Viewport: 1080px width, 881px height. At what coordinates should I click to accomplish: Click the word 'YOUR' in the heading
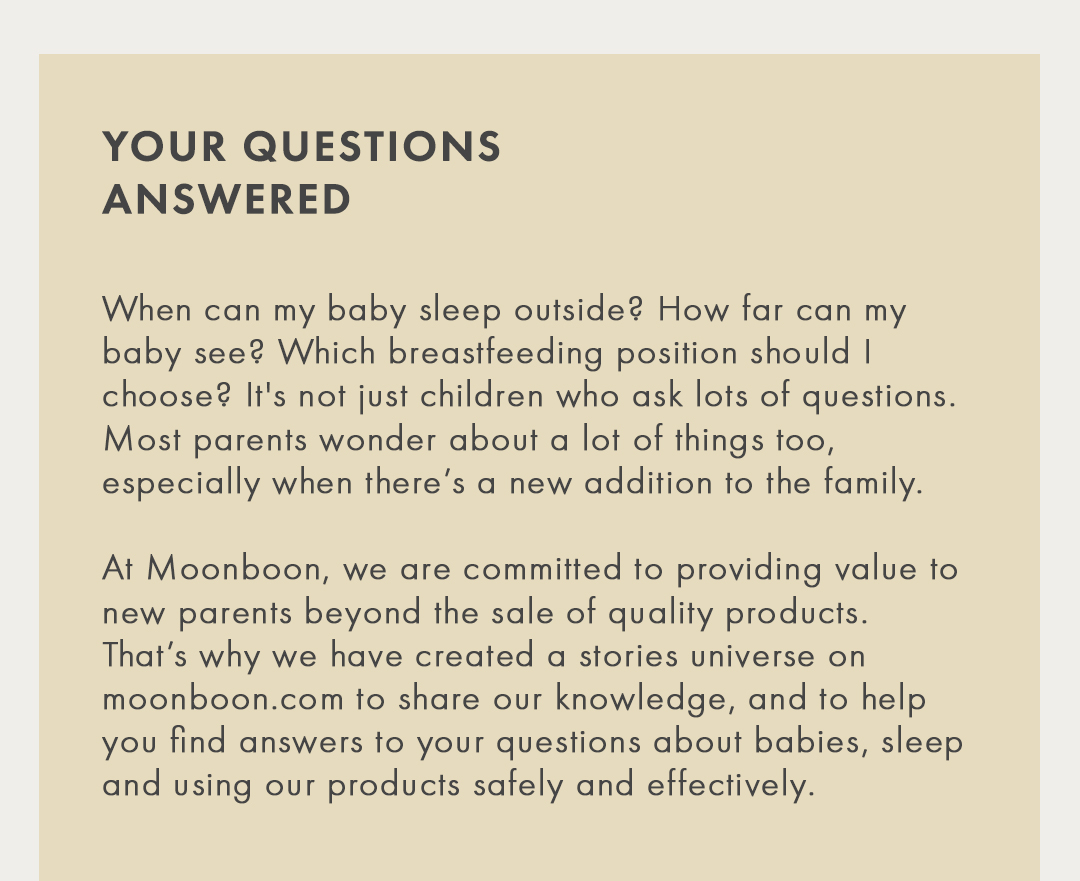tap(165, 147)
